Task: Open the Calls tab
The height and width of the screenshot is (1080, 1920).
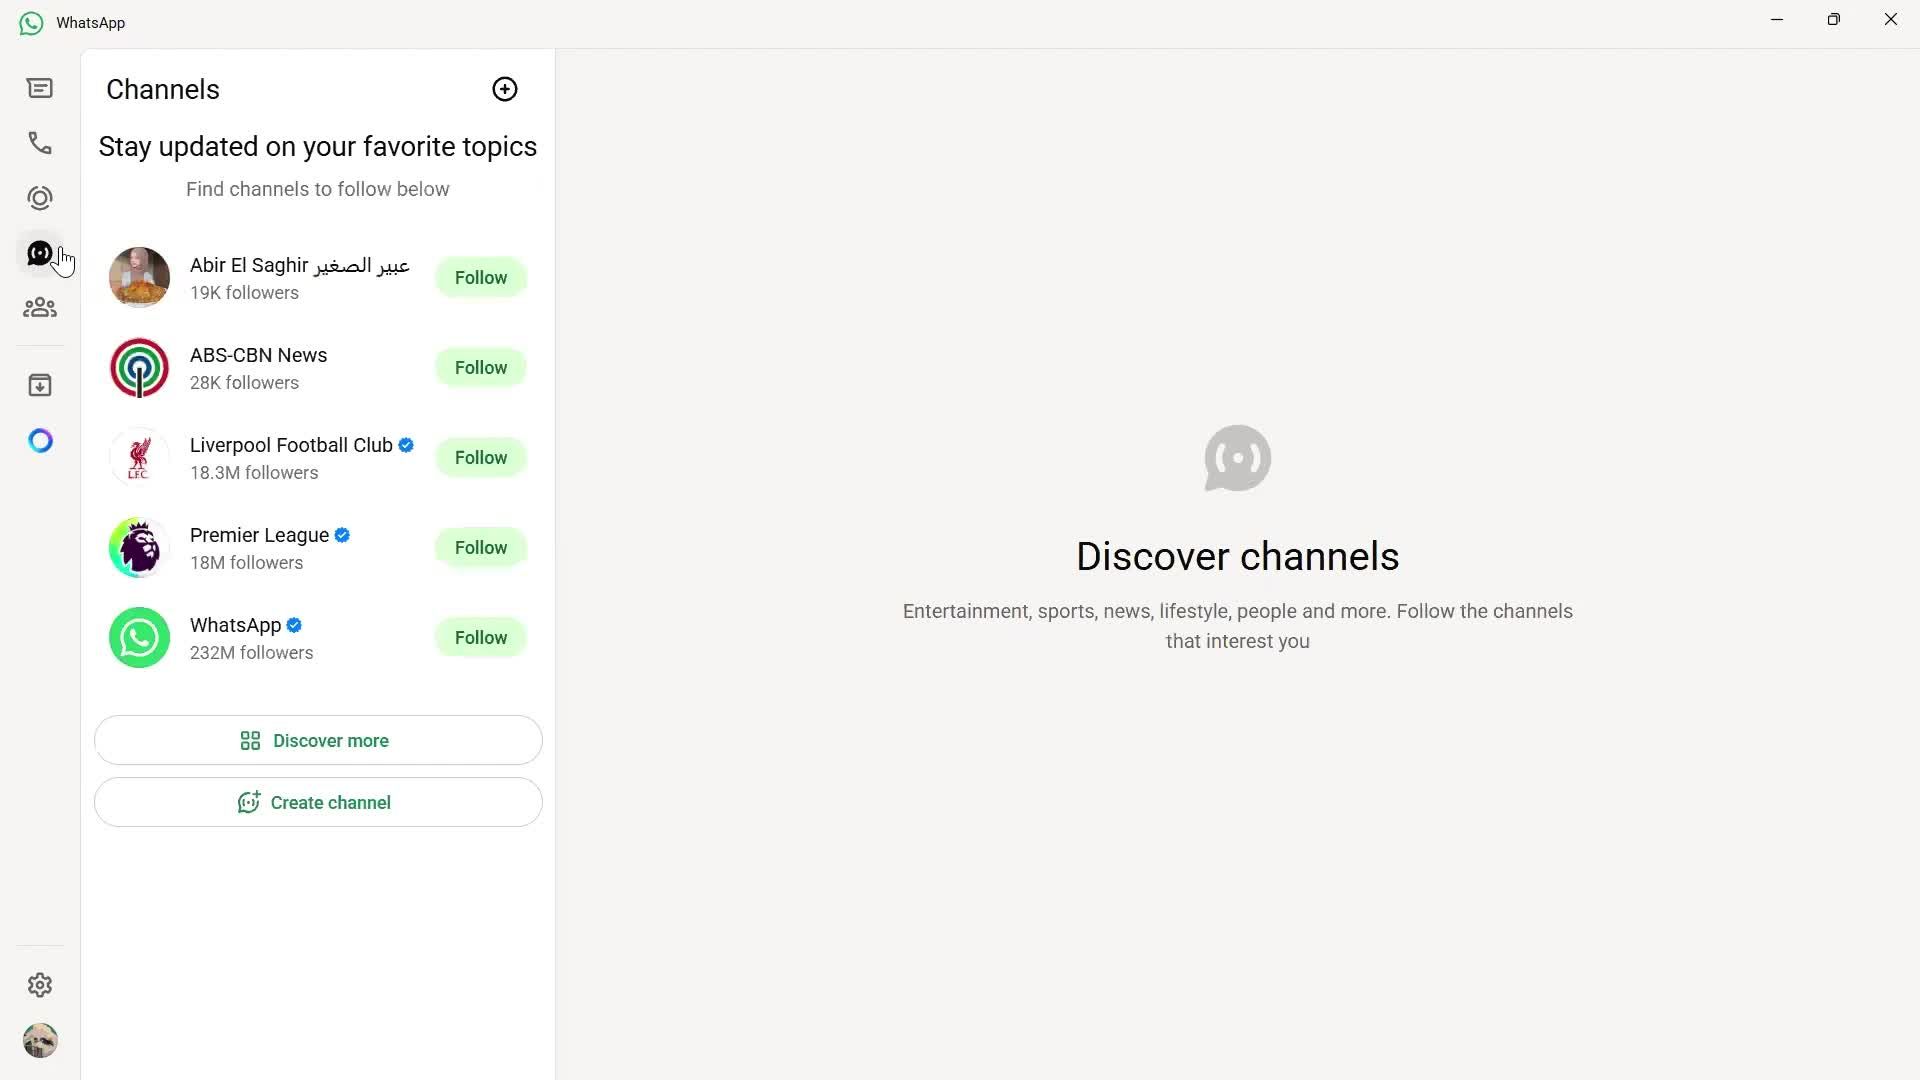Action: [39, 143]
